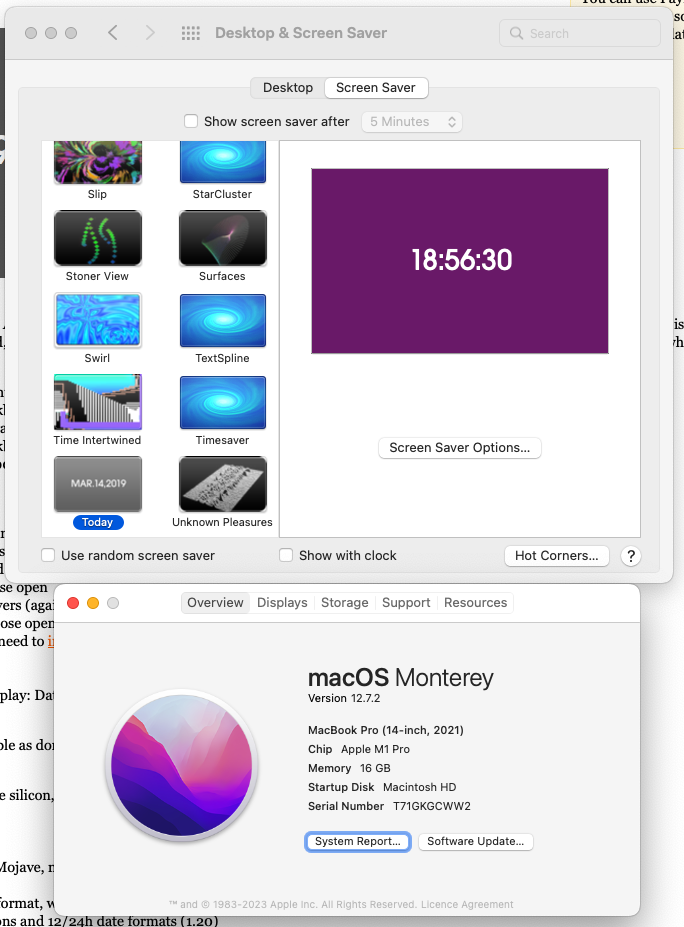Click Version 12.7.2 text

344,698
